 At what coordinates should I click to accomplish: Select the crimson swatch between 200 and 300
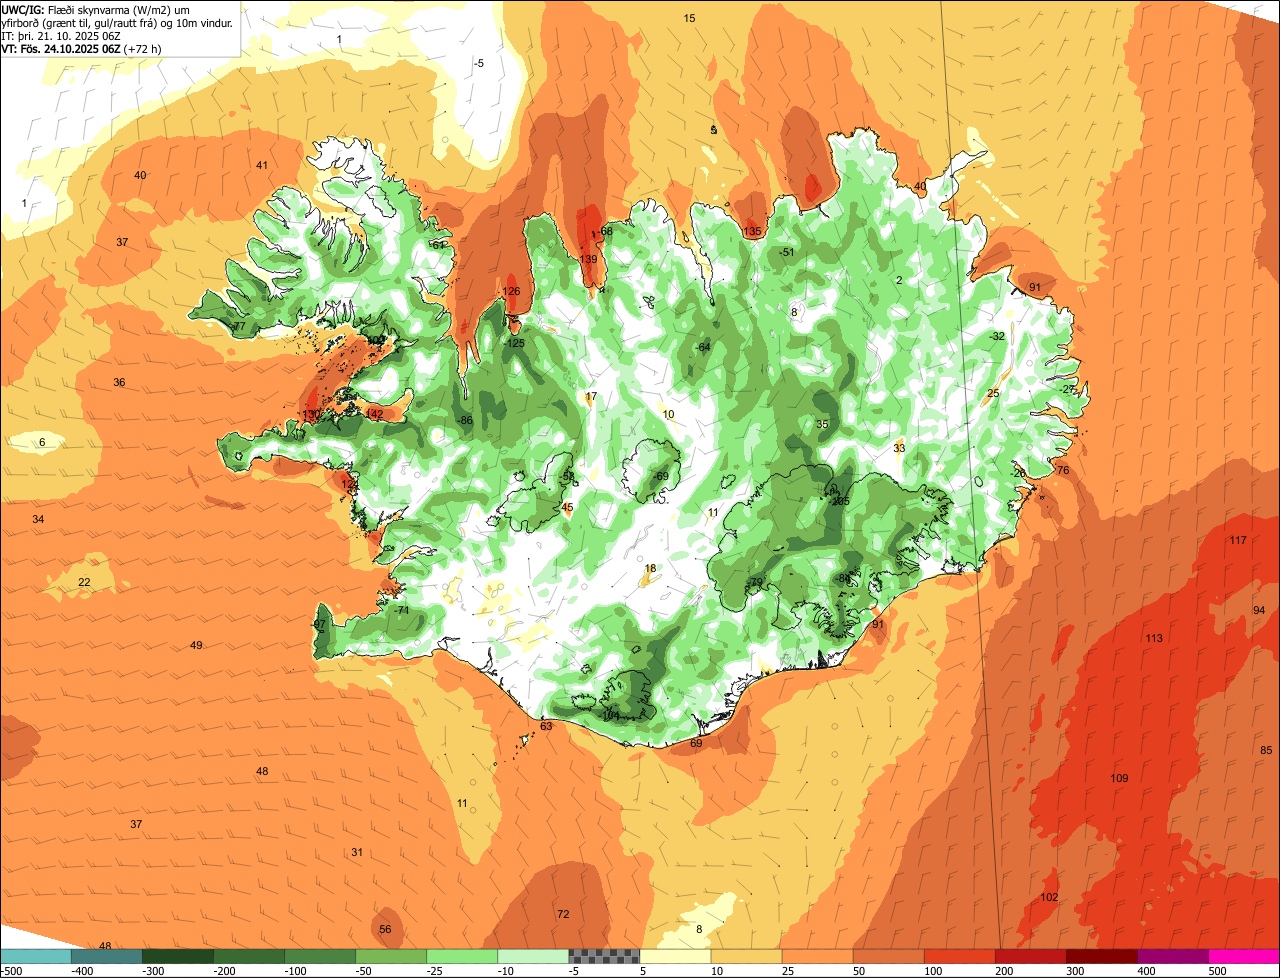tap(1031, 956)
